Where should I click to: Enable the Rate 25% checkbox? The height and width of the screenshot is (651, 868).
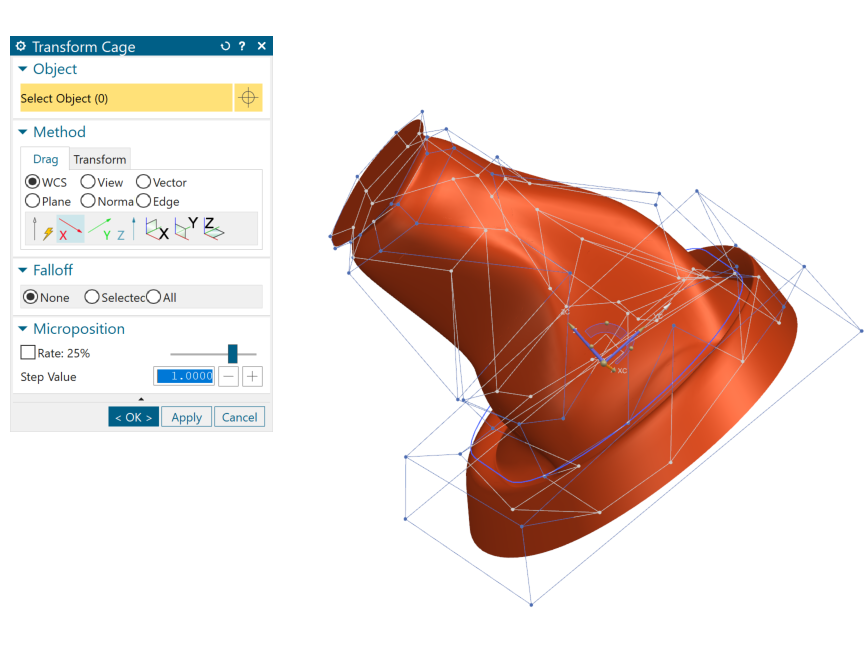[28, 353]
